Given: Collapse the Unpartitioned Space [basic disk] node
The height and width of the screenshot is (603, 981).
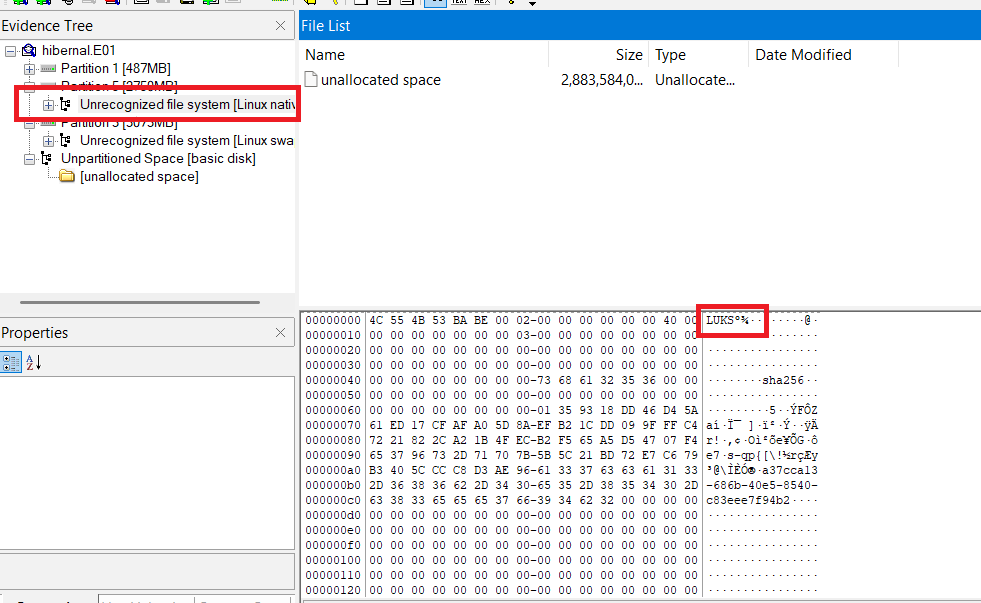Looking at the screenshot, I should tap(29, 160).
